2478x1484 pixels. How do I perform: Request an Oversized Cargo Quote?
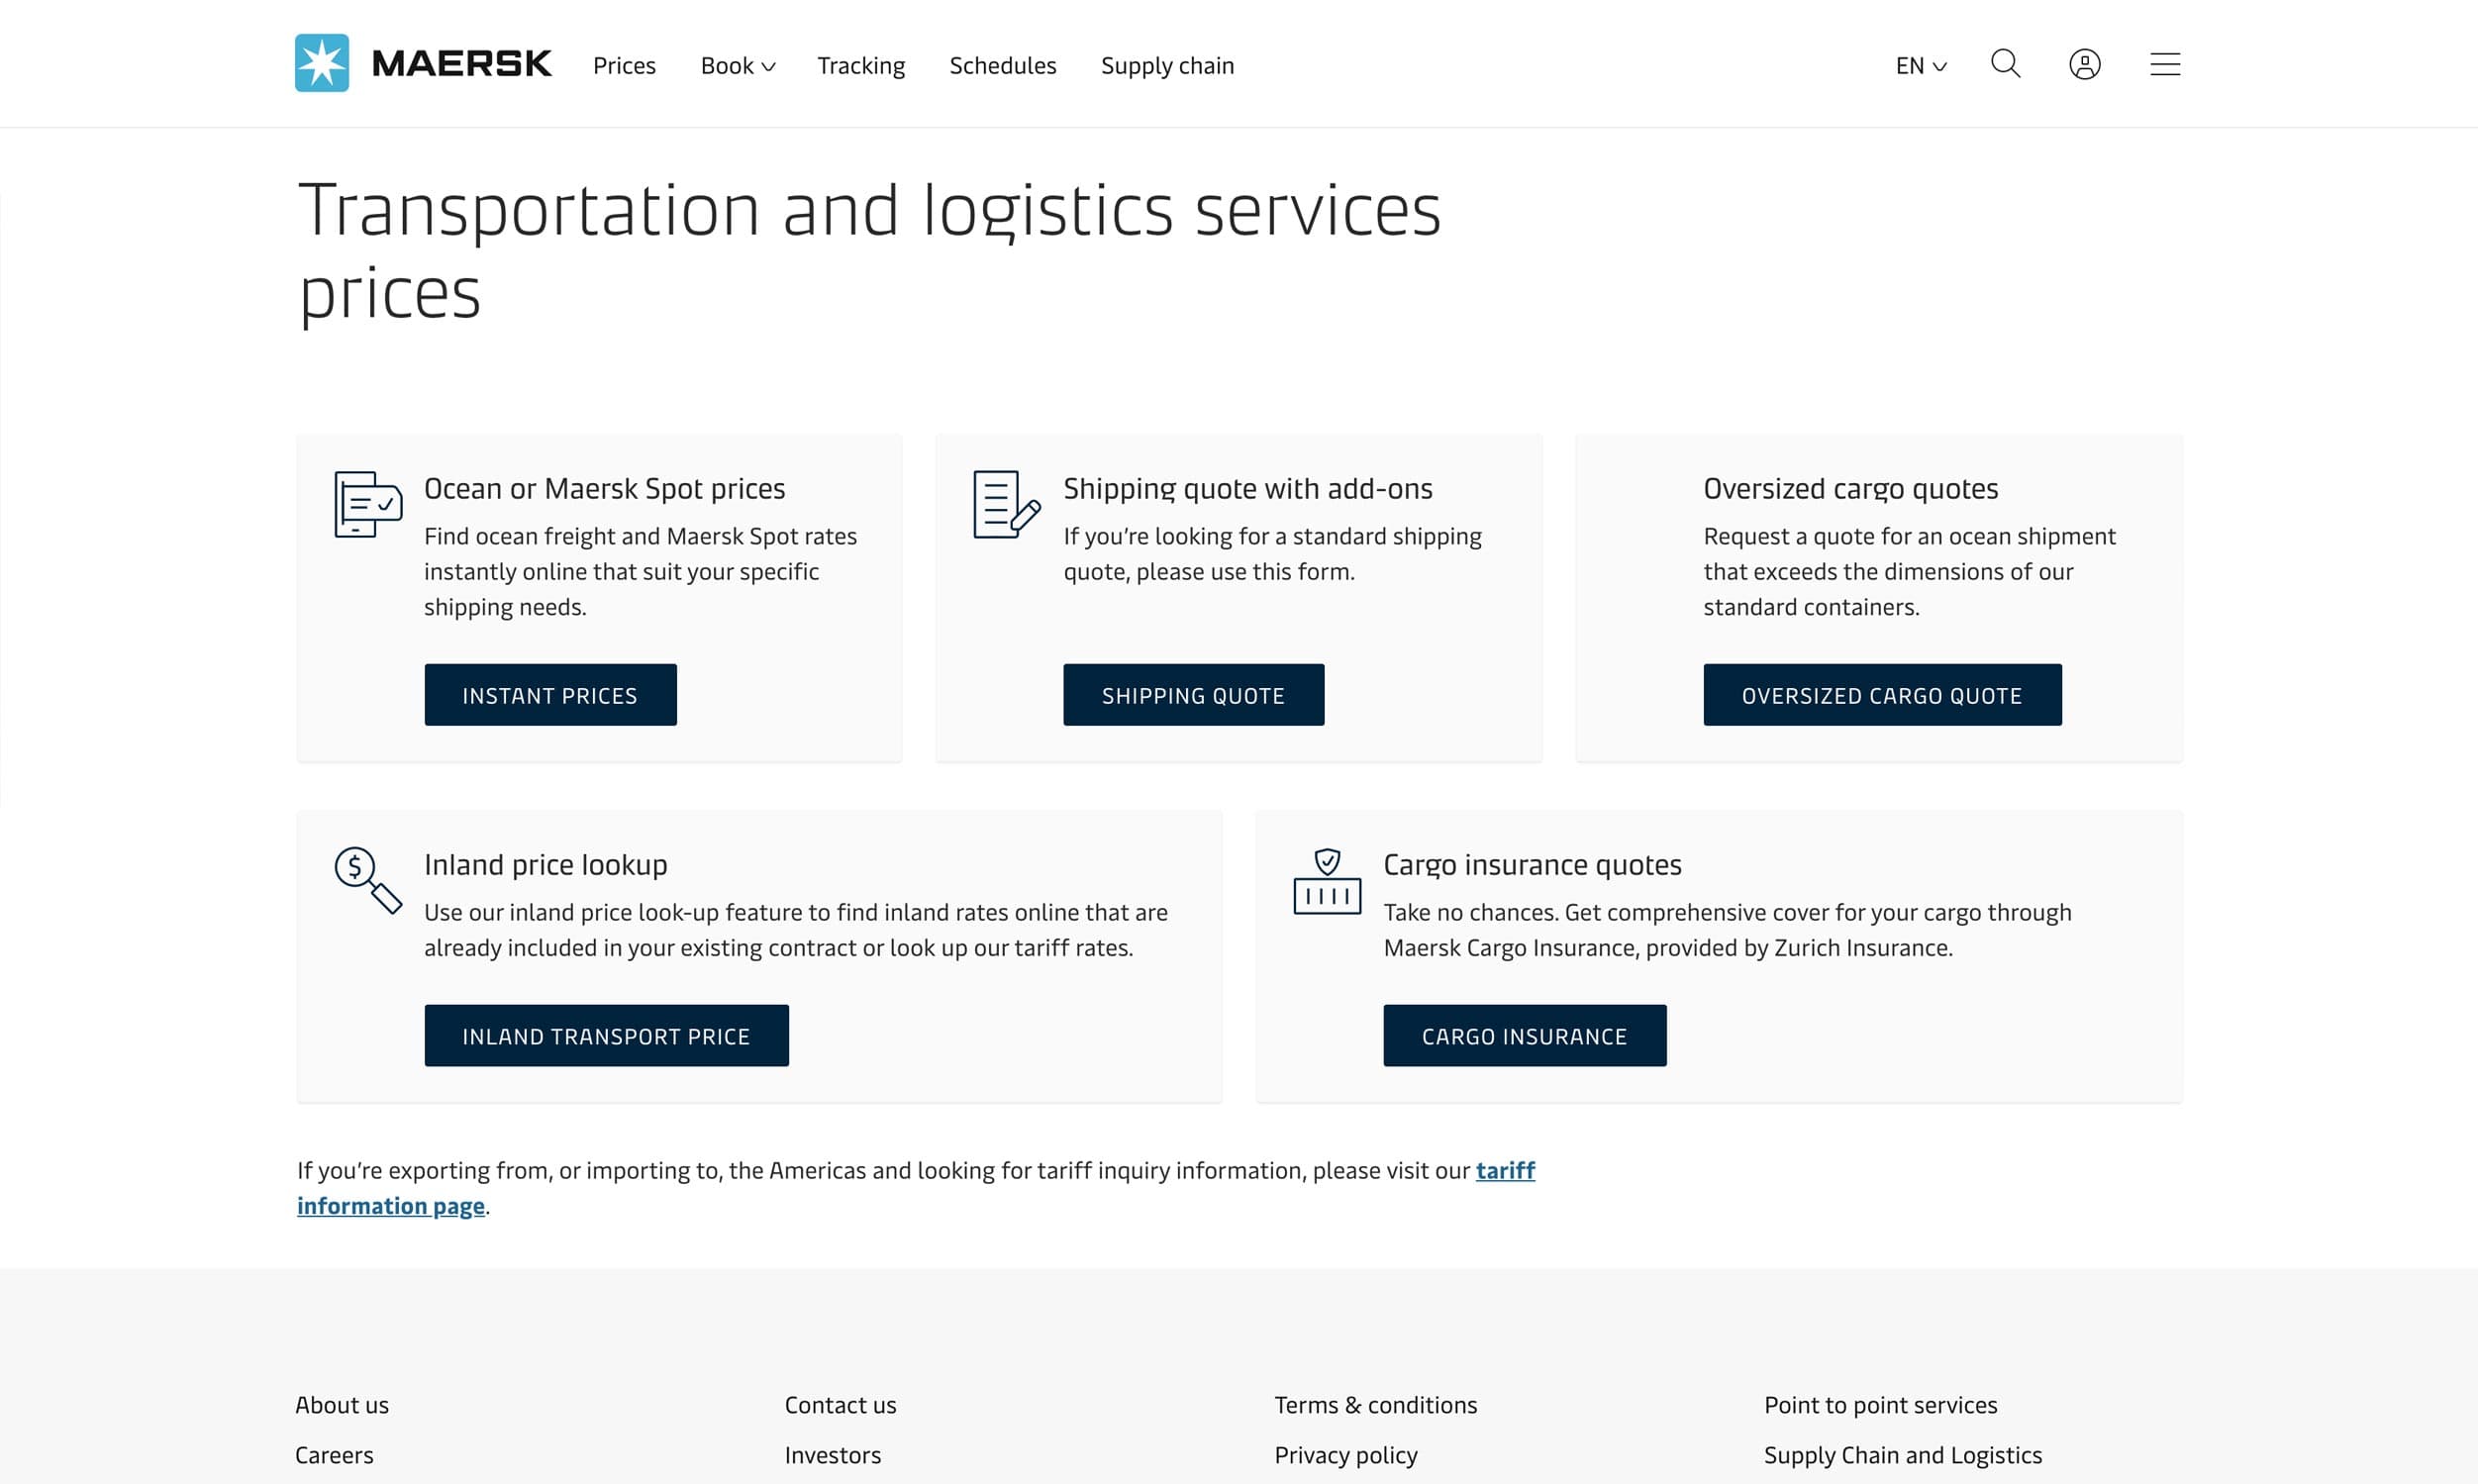(1881, 695)
